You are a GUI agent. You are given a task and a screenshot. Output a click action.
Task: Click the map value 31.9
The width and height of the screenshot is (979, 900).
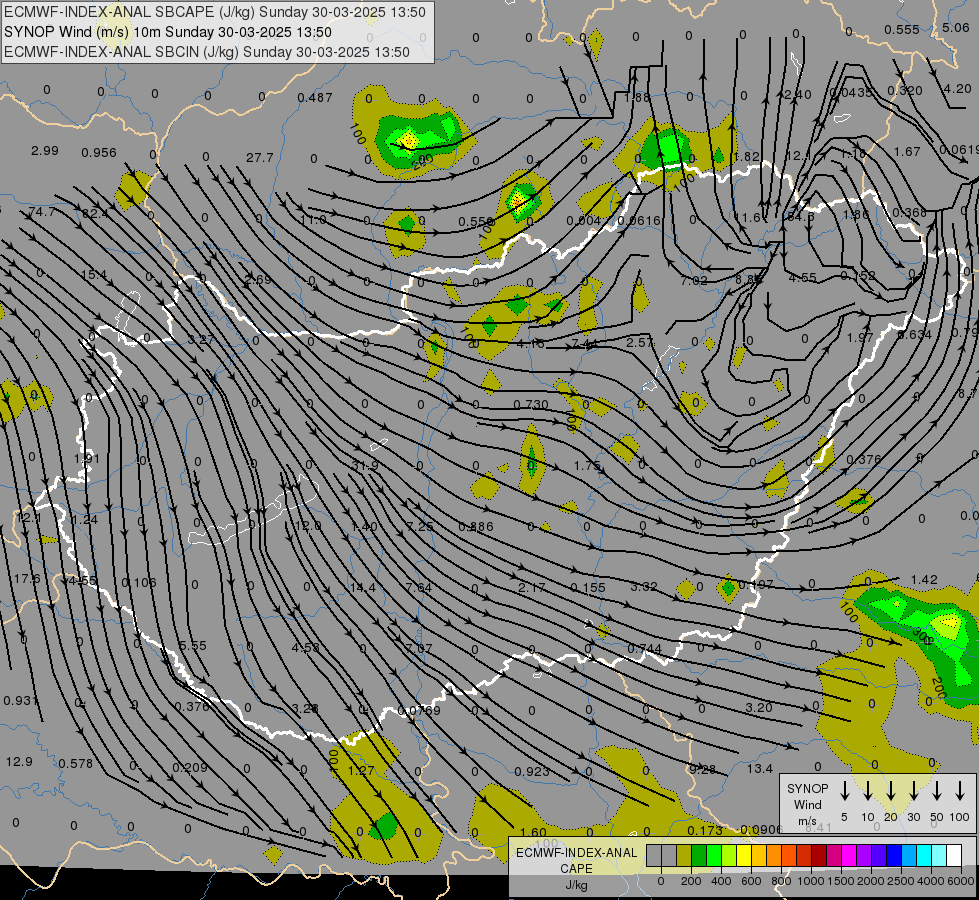(365, 465)
